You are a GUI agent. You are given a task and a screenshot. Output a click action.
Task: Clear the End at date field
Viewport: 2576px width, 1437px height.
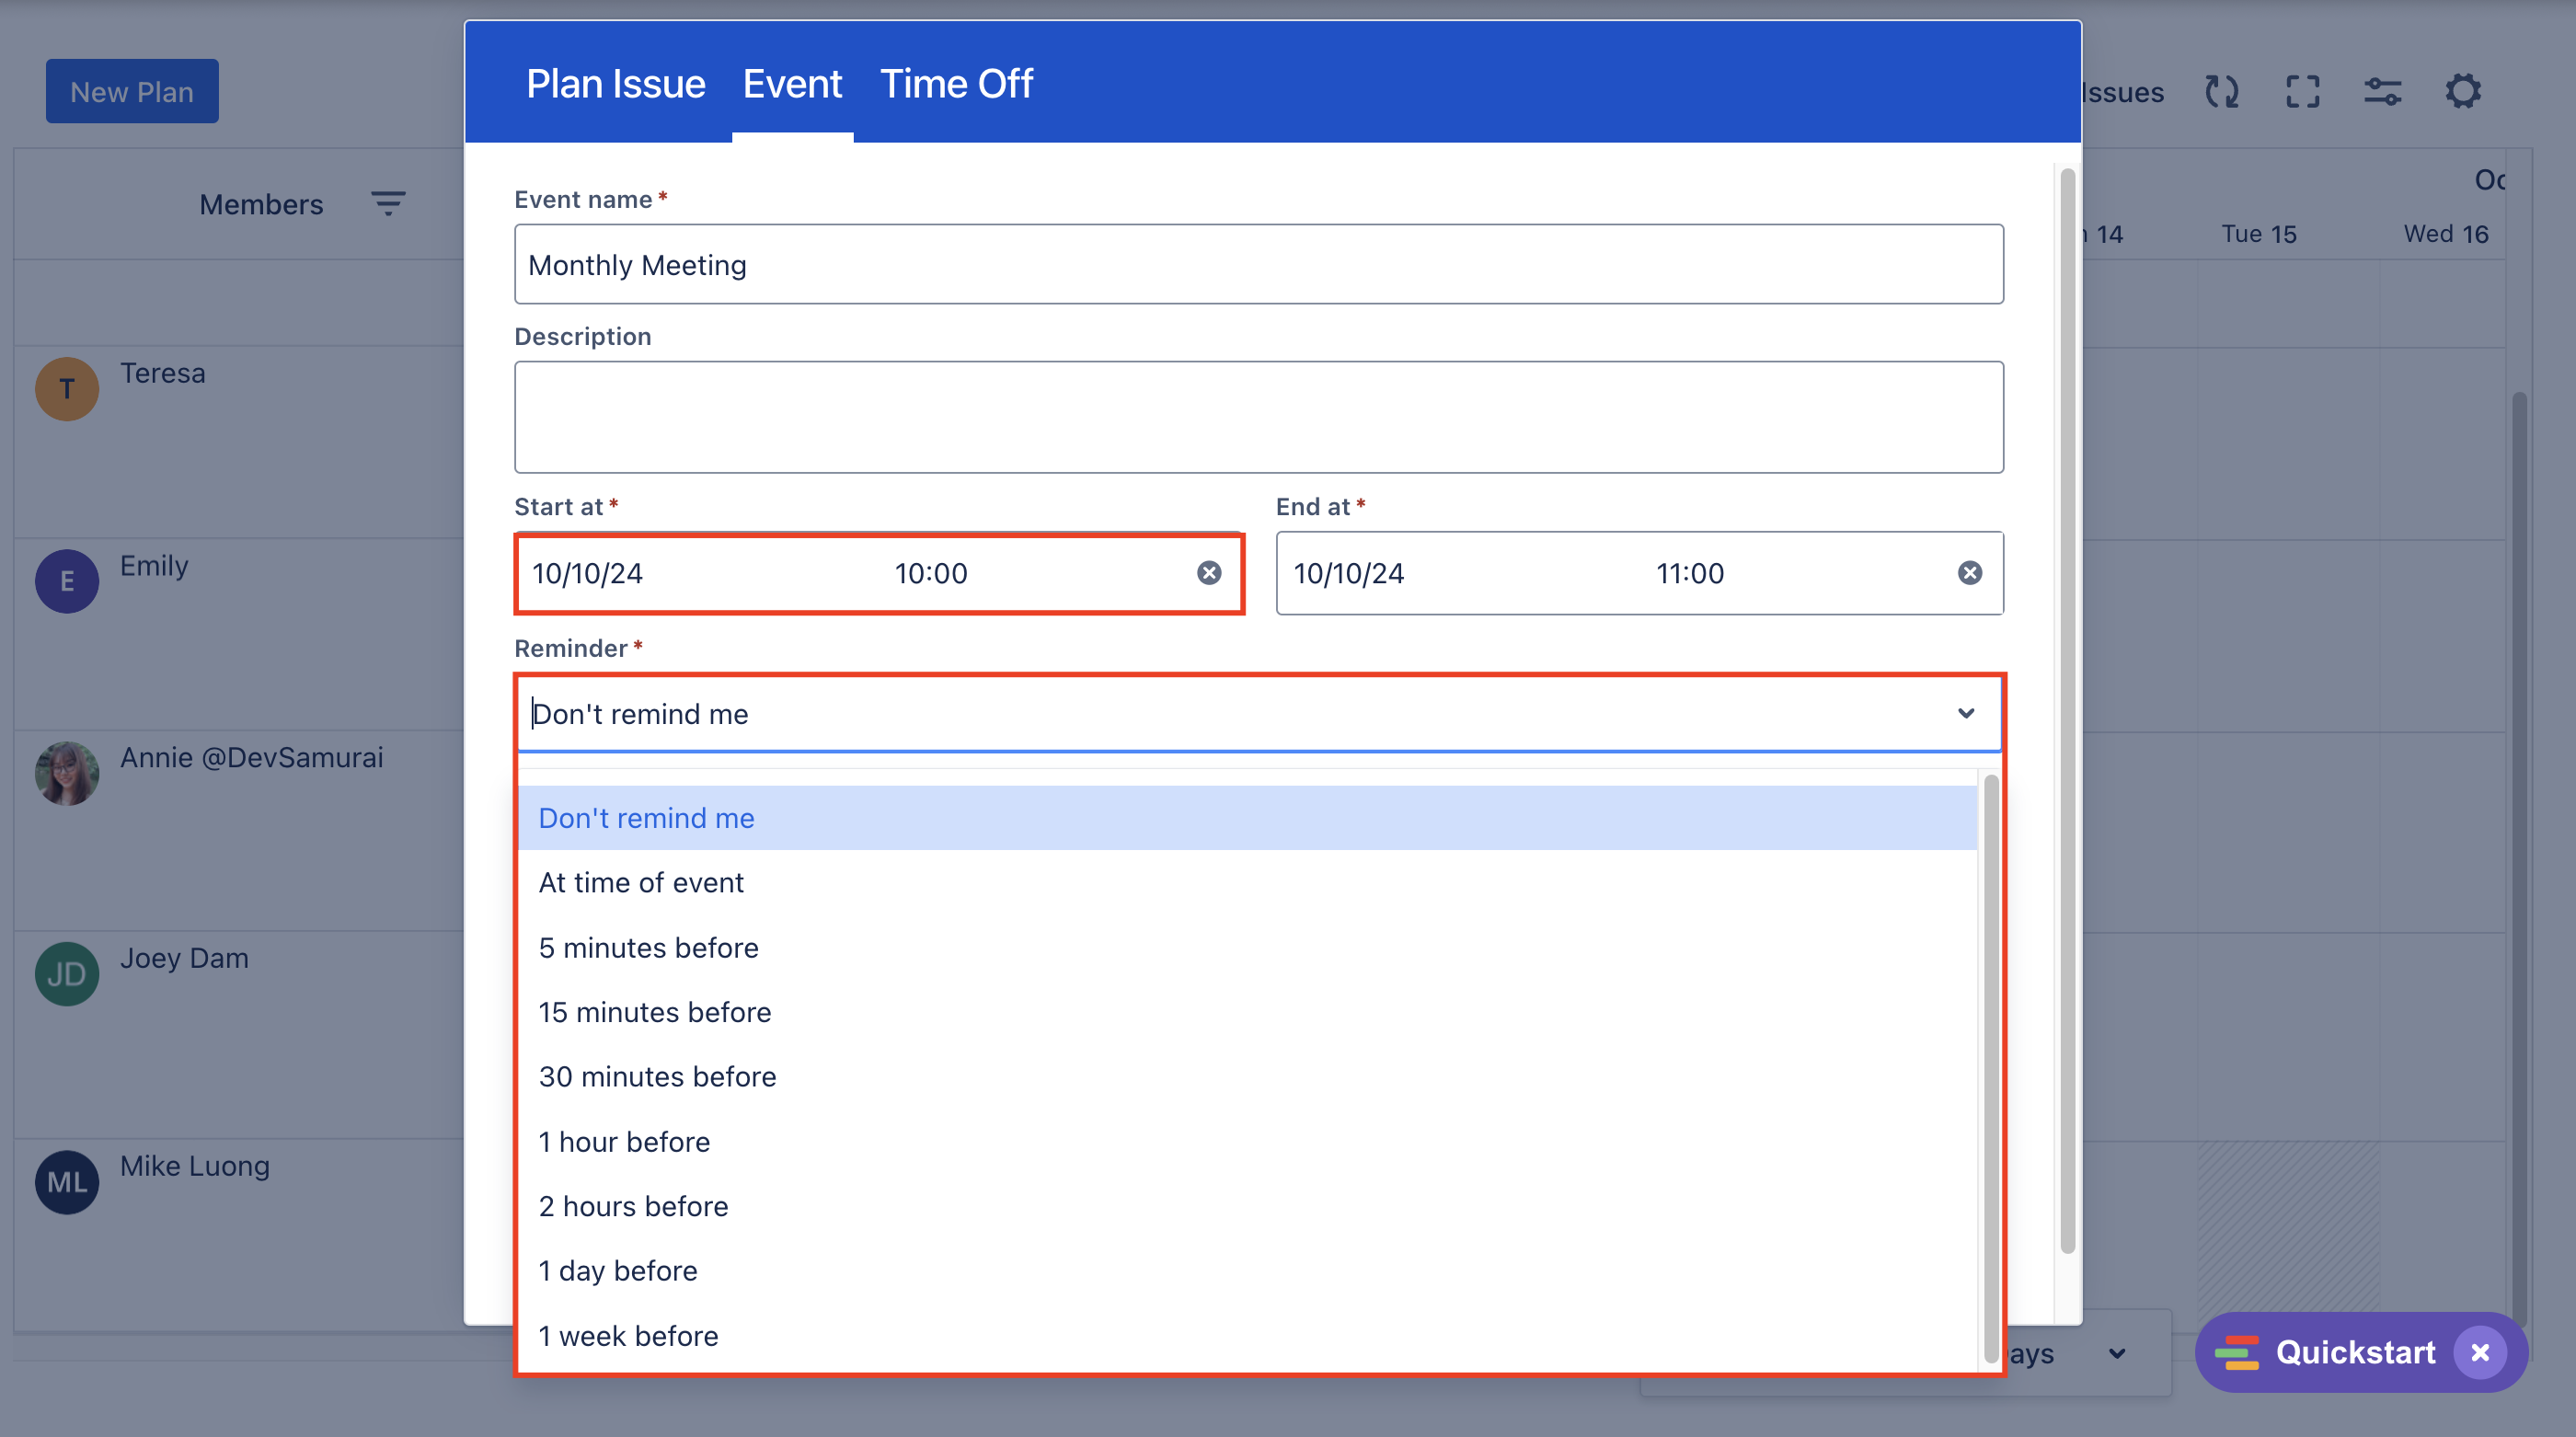[1969, 573]
